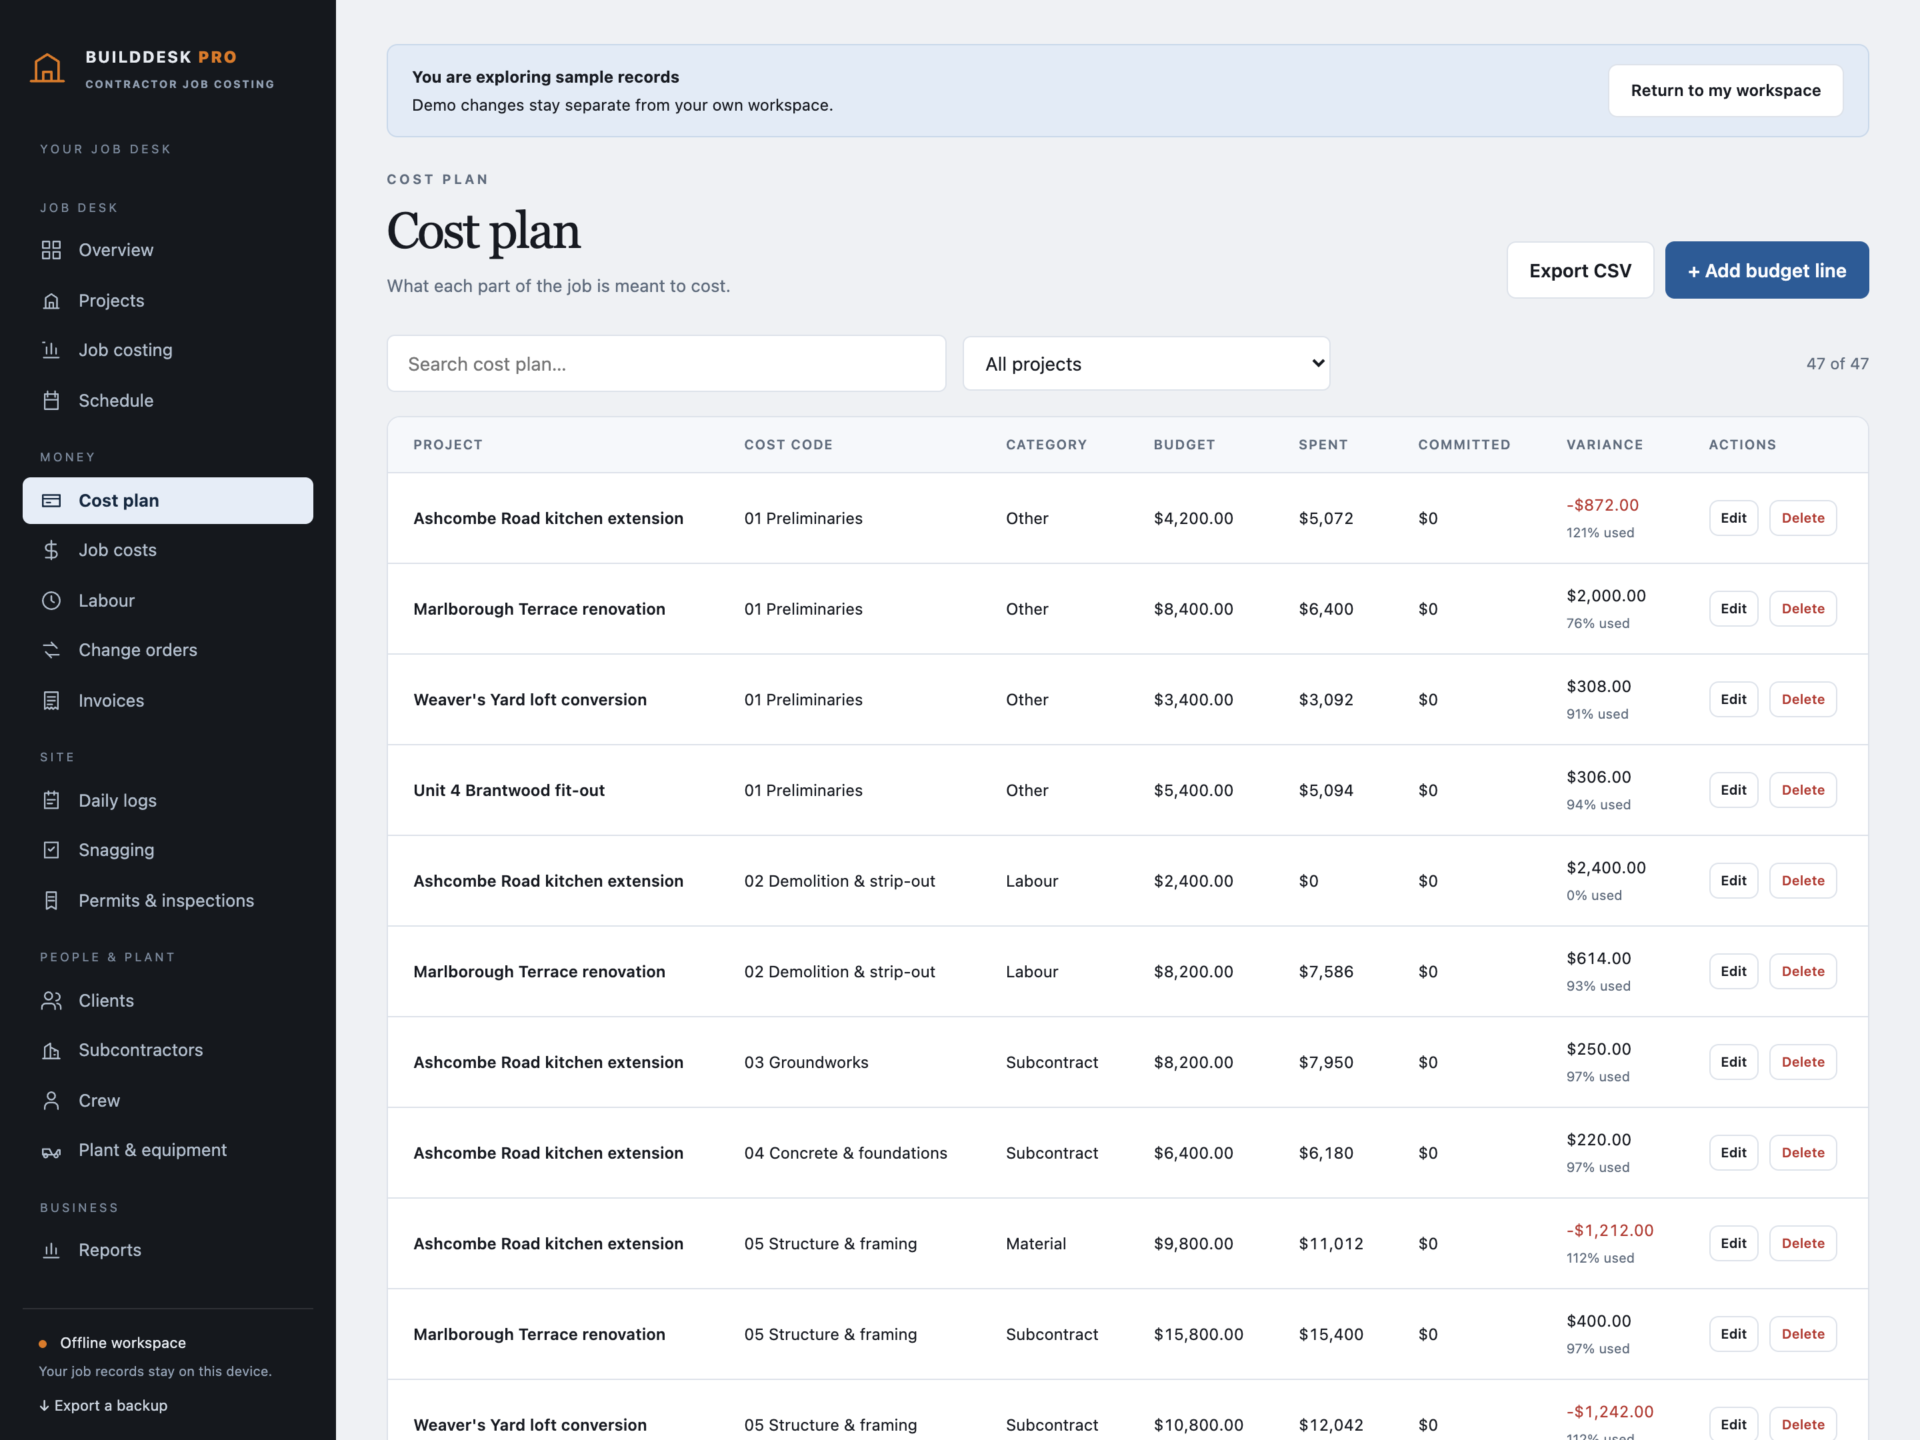Click the Change orders arrows icon
Screen dimensions: 1920x1440
pos(51,650)
